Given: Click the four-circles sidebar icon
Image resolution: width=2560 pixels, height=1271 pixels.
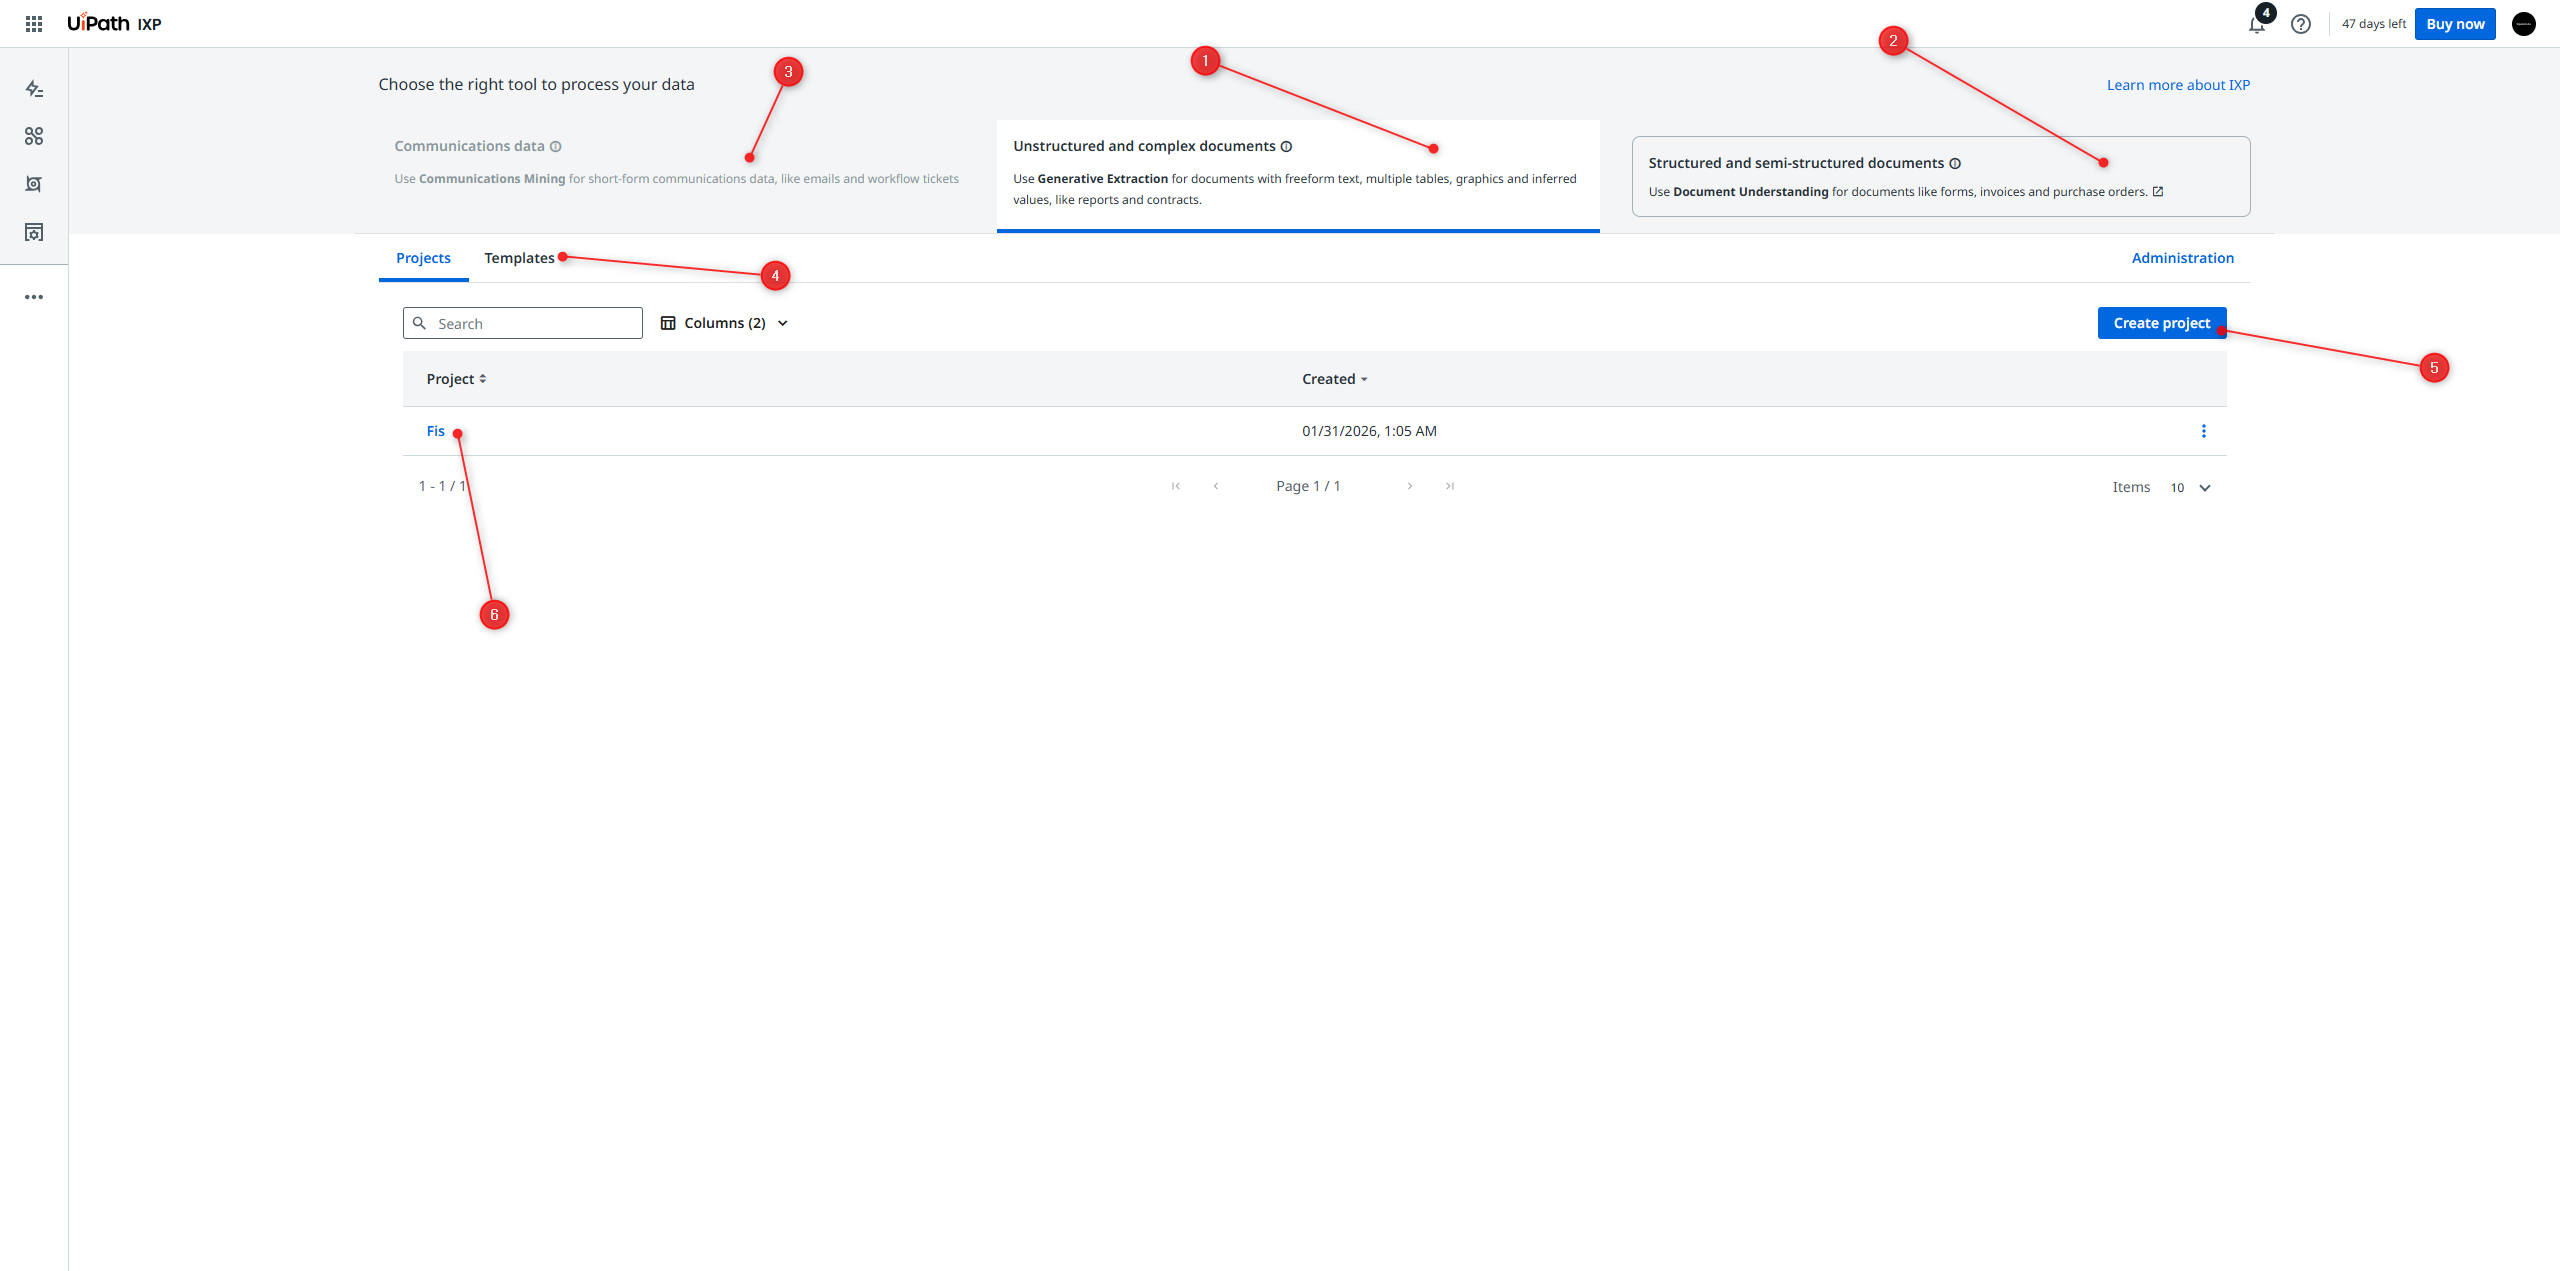Looking at the screenshot, I should 34,136.
